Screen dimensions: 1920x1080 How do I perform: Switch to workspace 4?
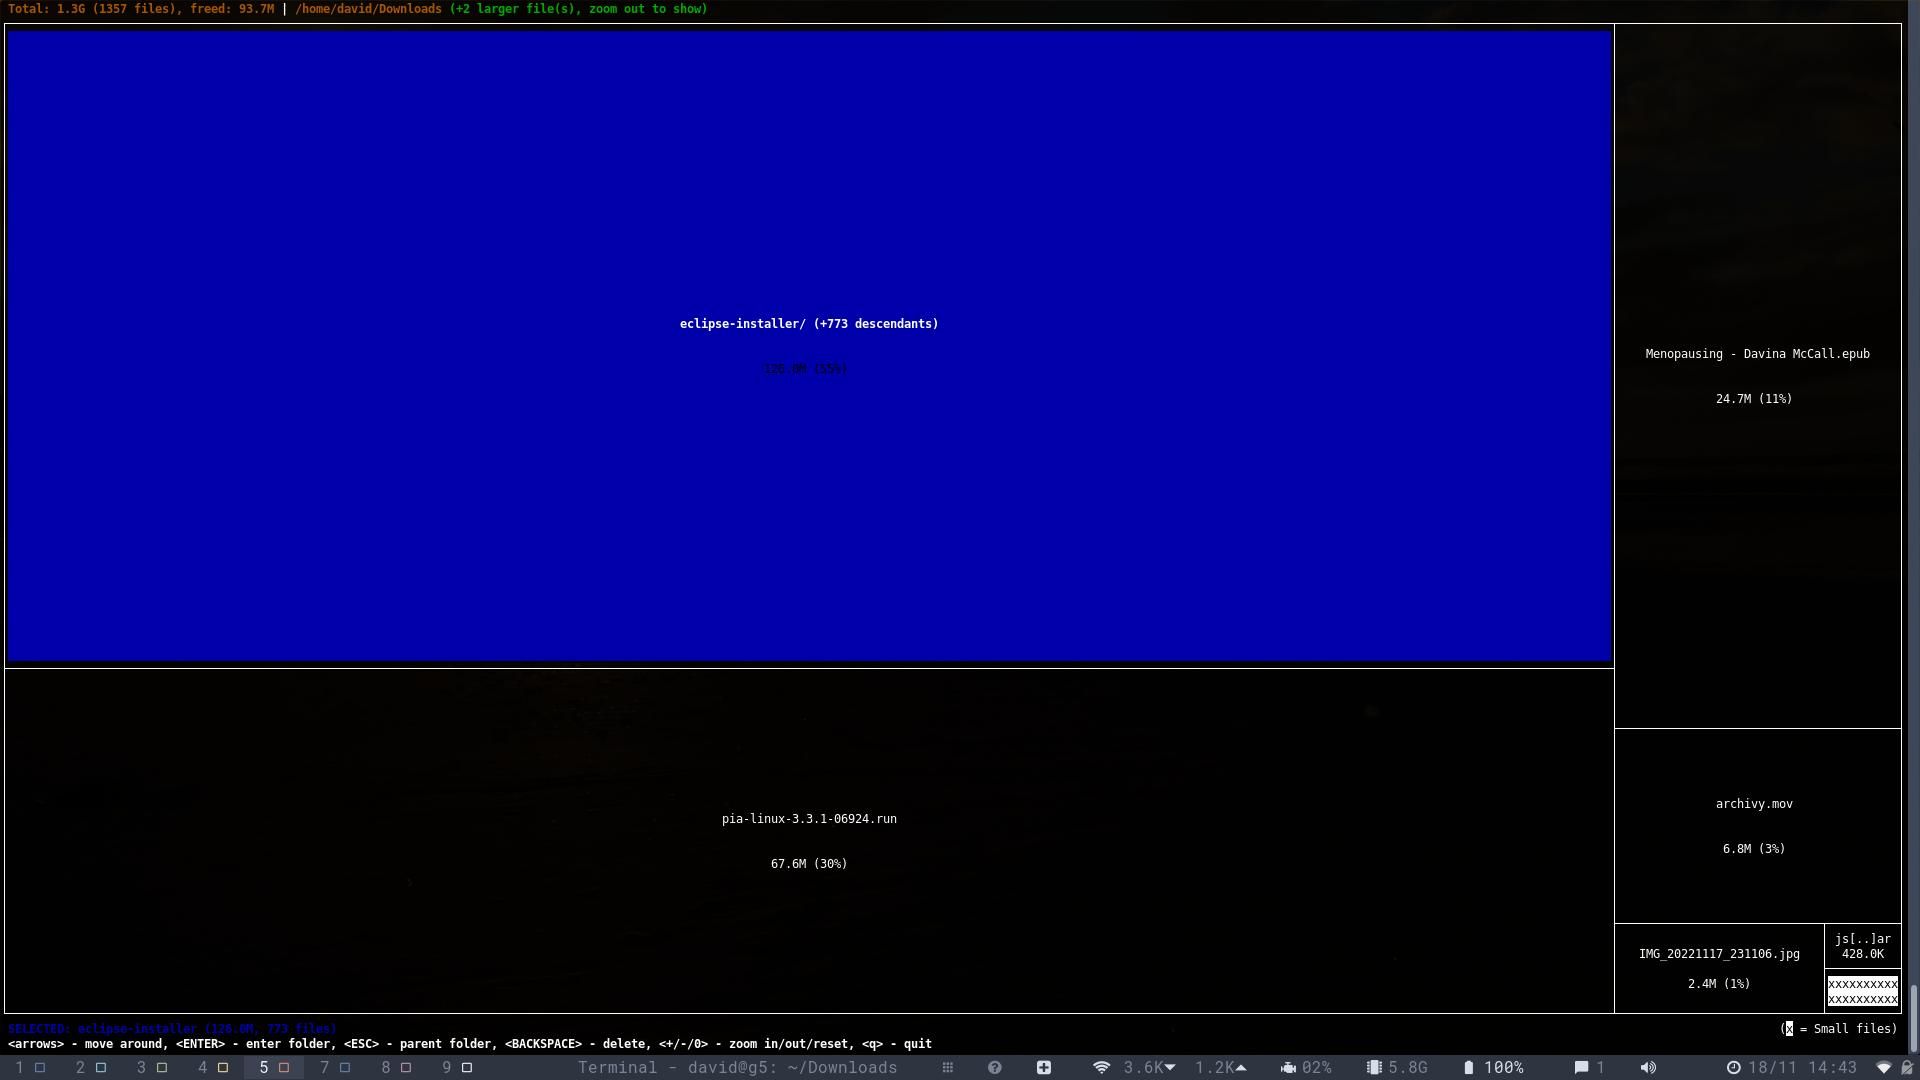(212, 1068)
